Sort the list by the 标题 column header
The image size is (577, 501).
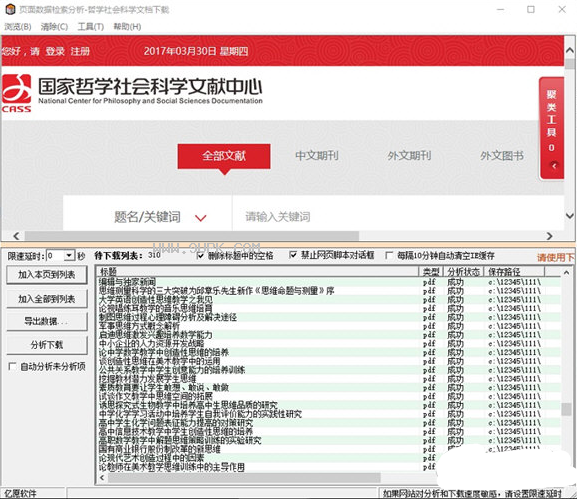click(x=258, y=272)
